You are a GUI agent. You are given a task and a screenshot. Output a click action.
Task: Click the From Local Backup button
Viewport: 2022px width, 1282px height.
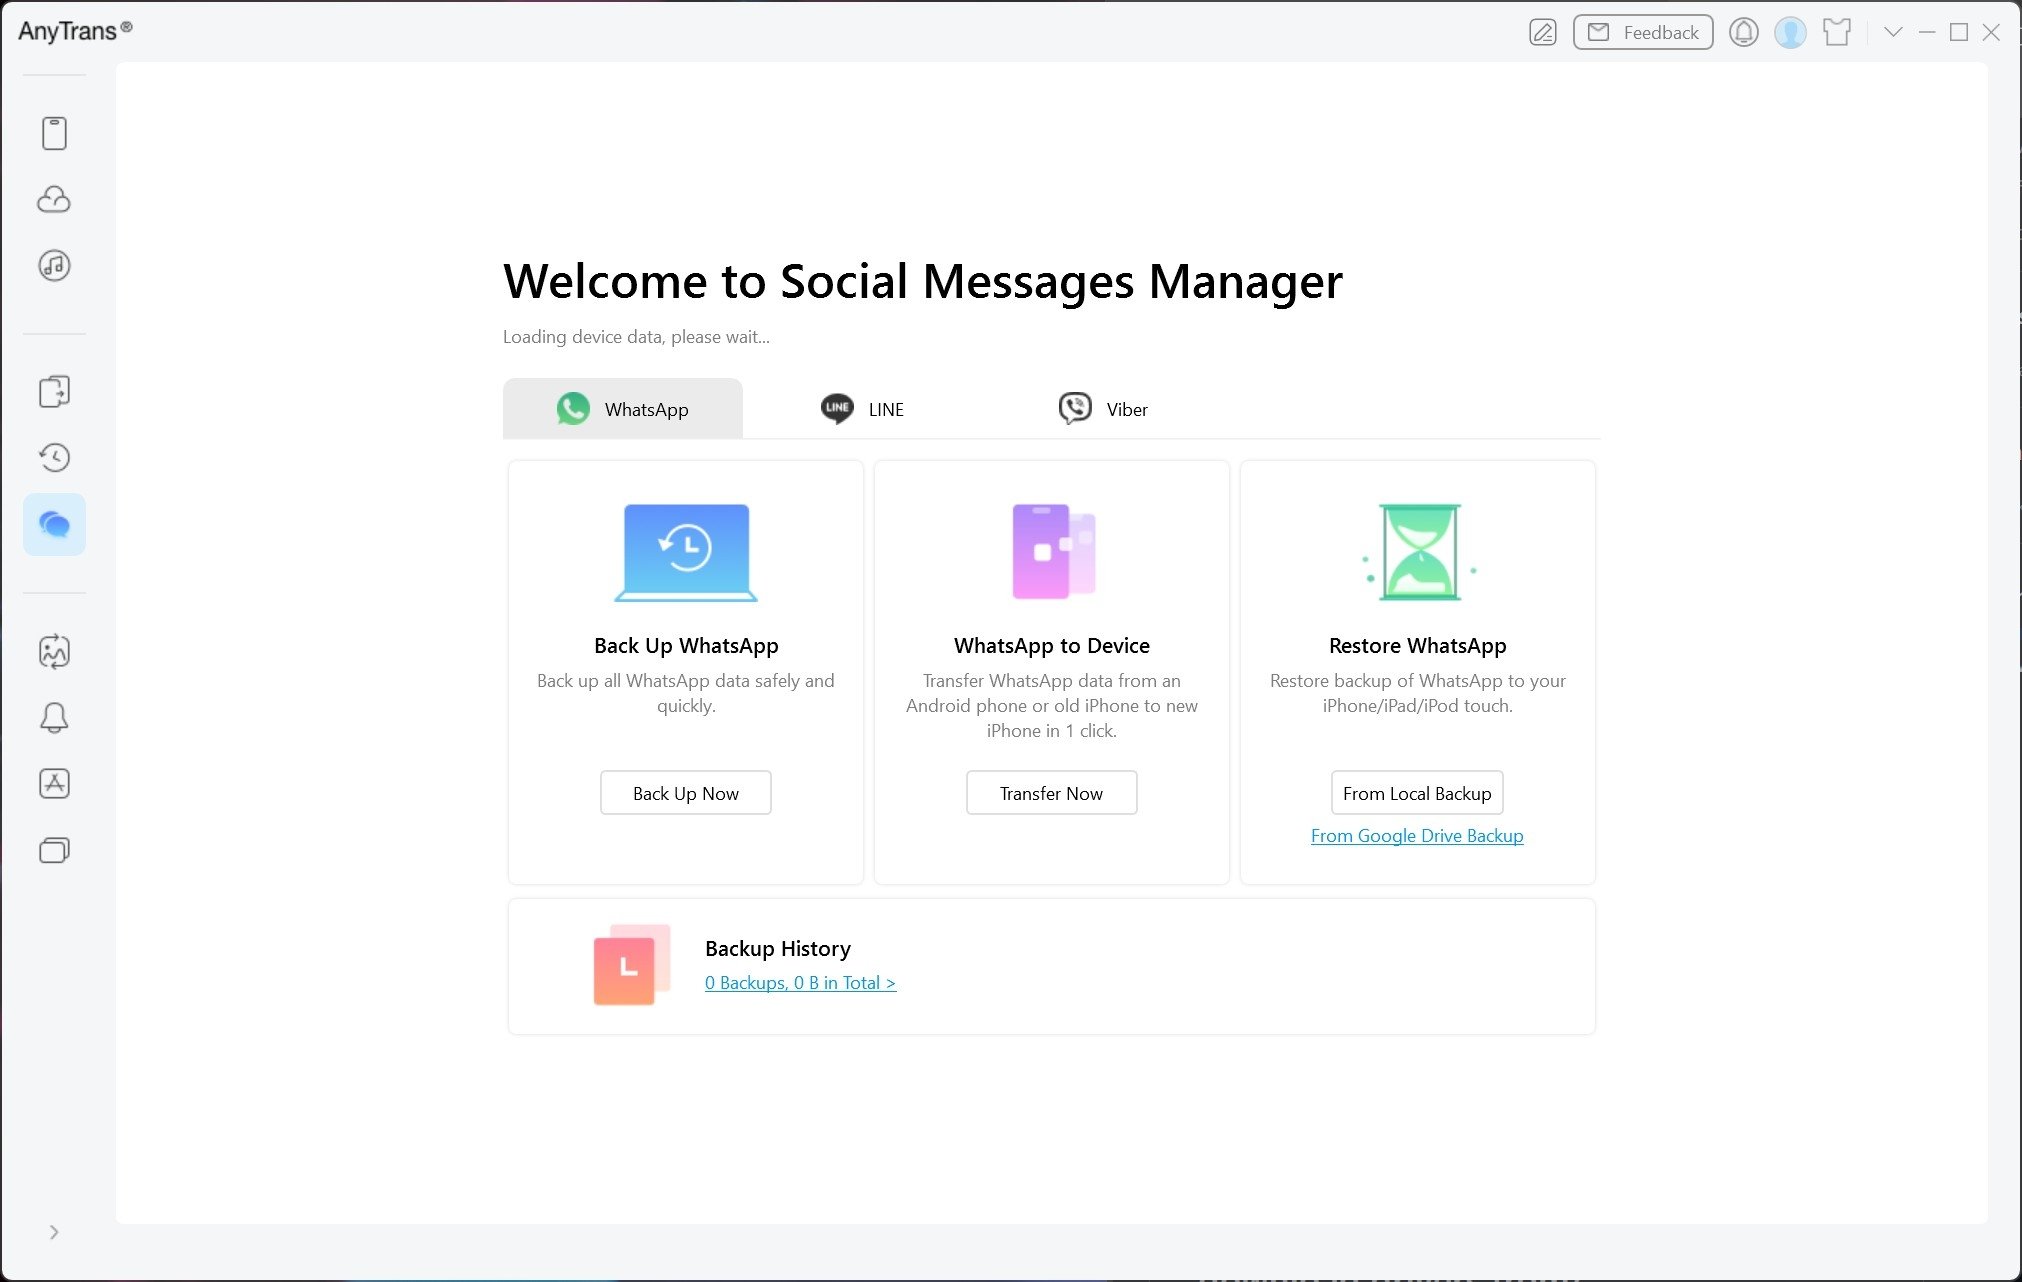[1416, 791]
